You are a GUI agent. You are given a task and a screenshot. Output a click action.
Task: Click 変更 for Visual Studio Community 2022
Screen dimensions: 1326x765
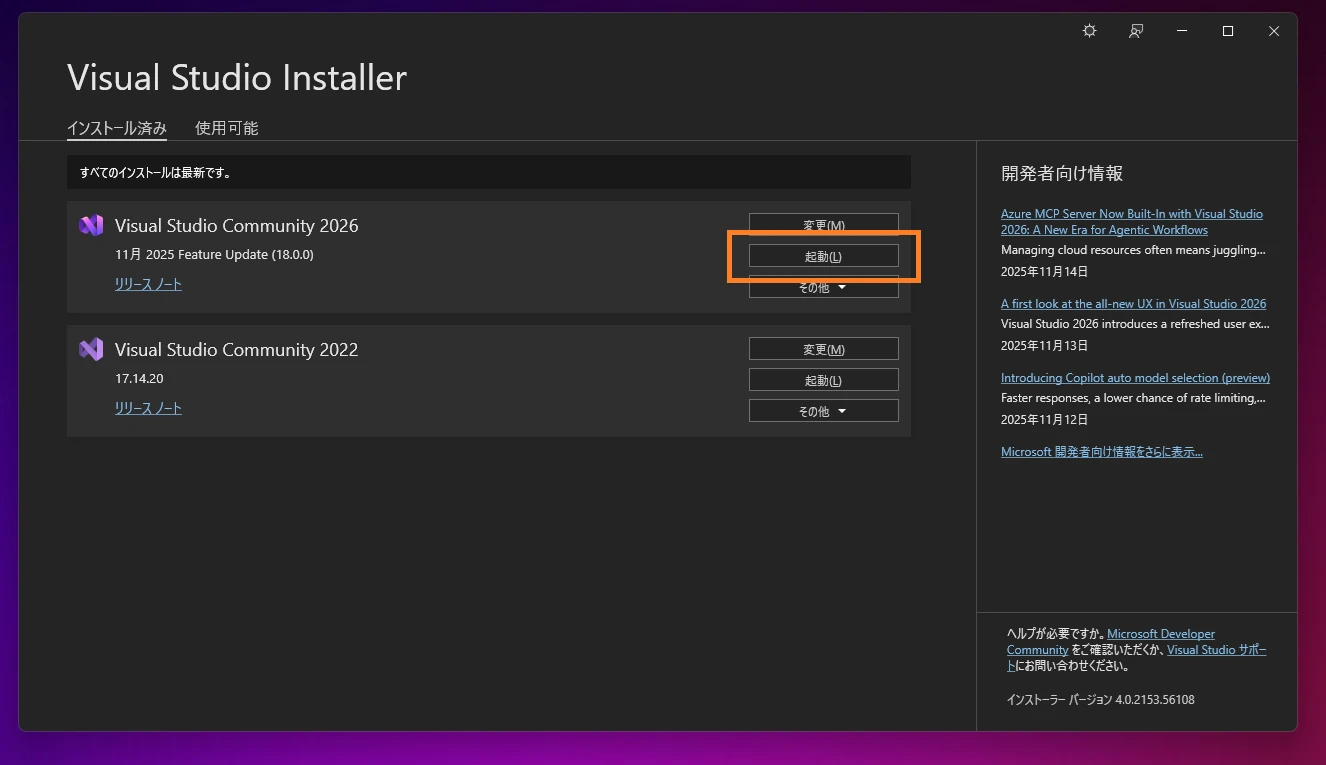click(x=823, y=348)
